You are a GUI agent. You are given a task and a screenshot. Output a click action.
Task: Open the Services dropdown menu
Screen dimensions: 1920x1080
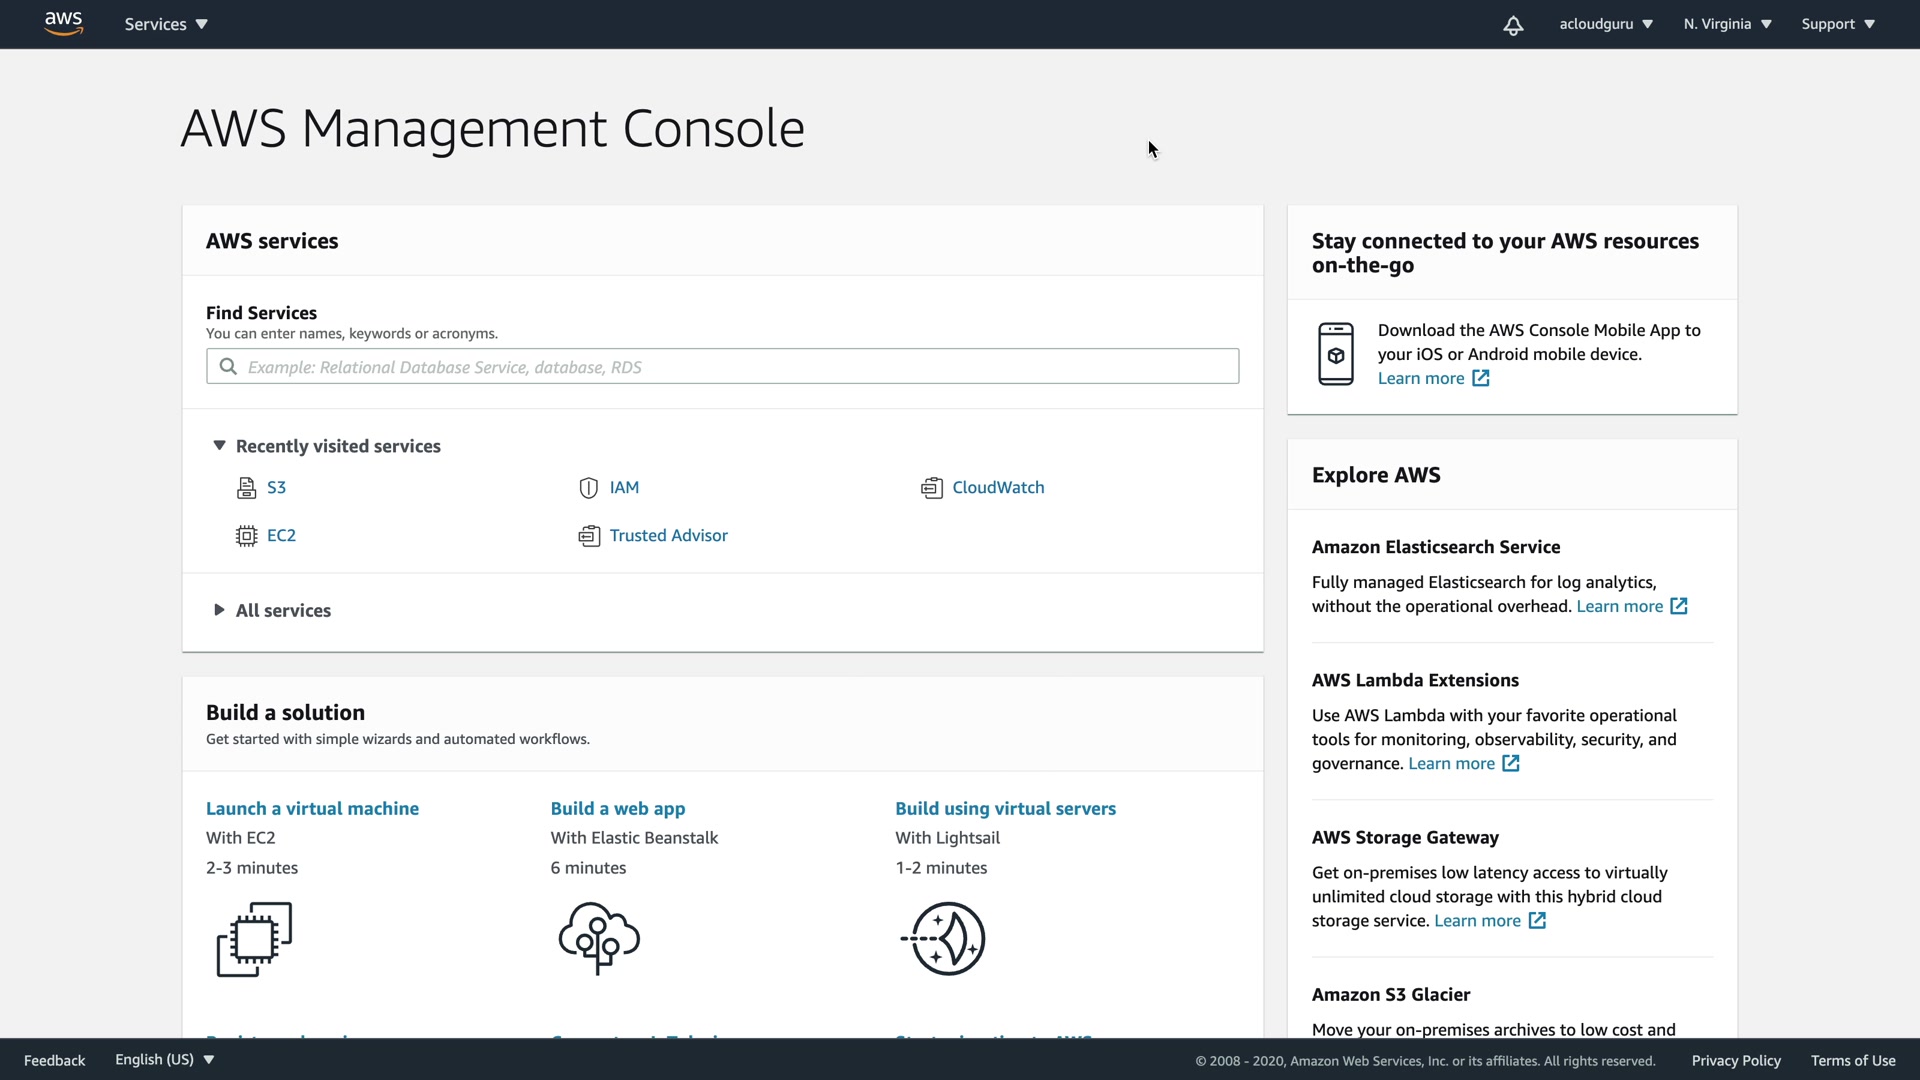click(166, 24)
